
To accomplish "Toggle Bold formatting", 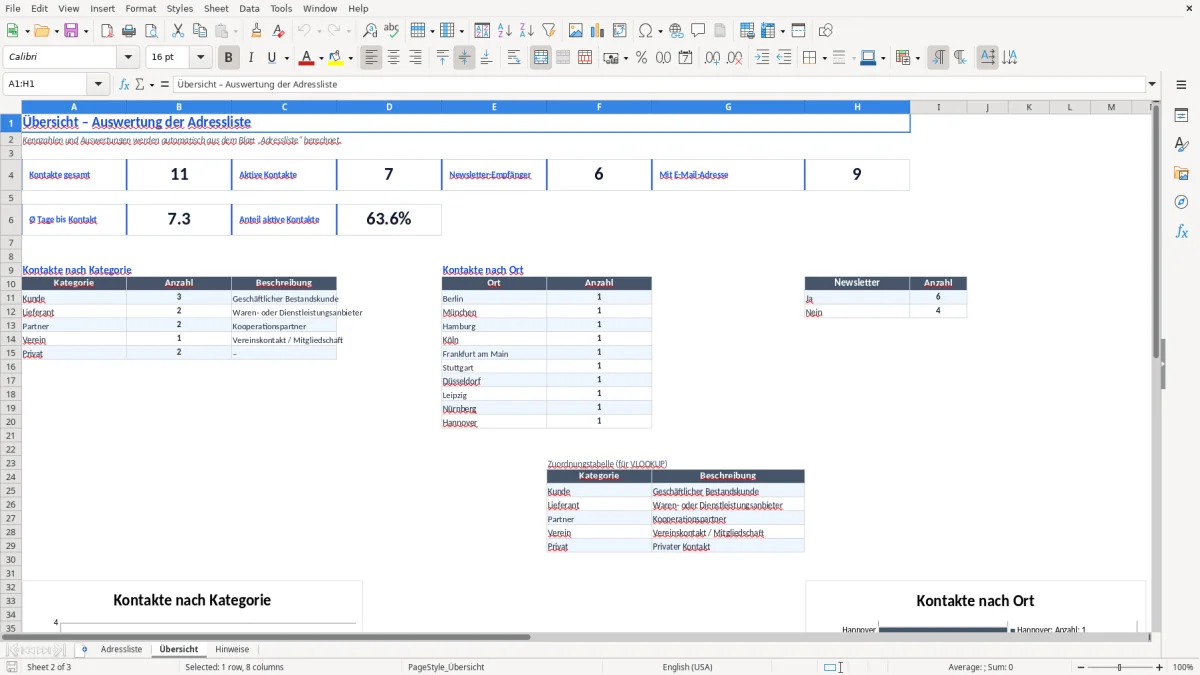I will pos(229,58).
